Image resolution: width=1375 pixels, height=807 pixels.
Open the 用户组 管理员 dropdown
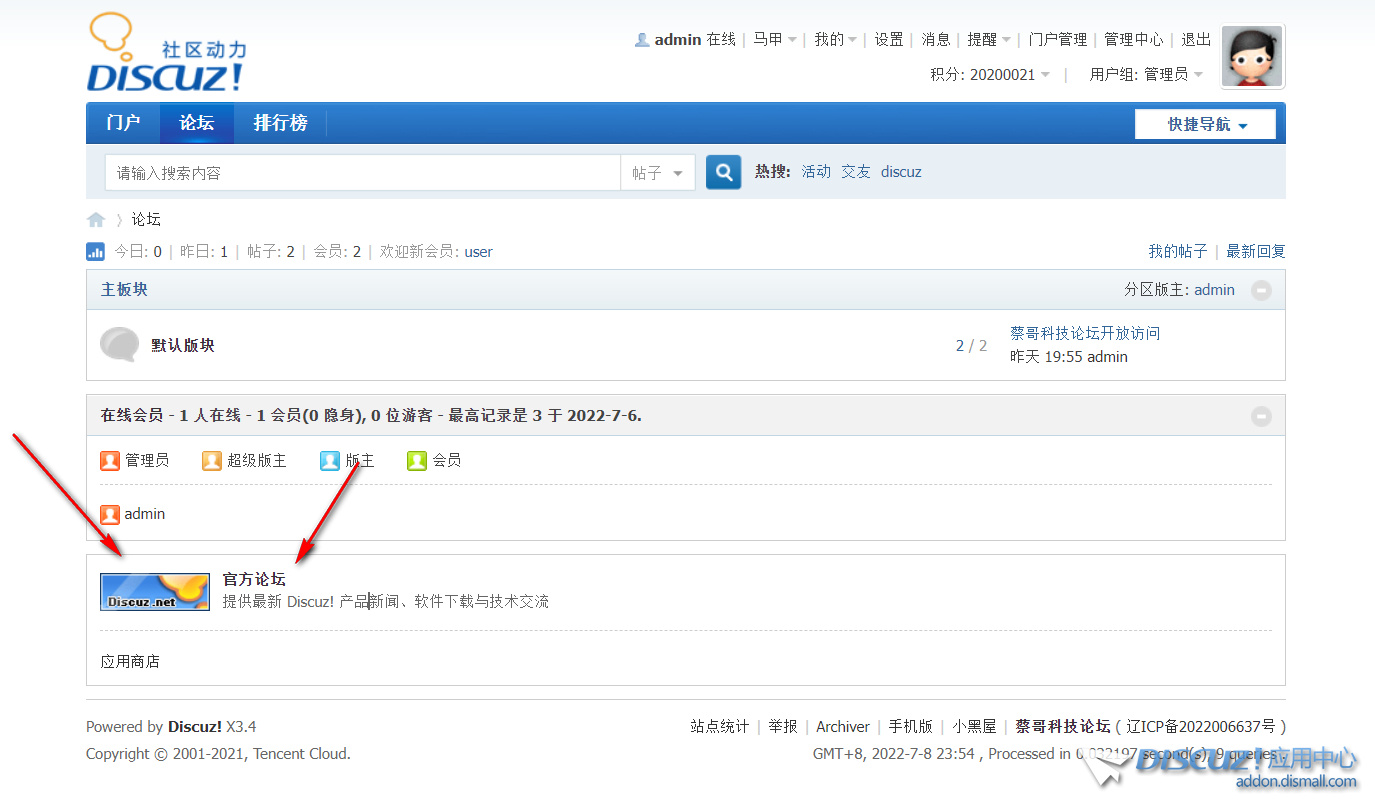pos(1147,74)
